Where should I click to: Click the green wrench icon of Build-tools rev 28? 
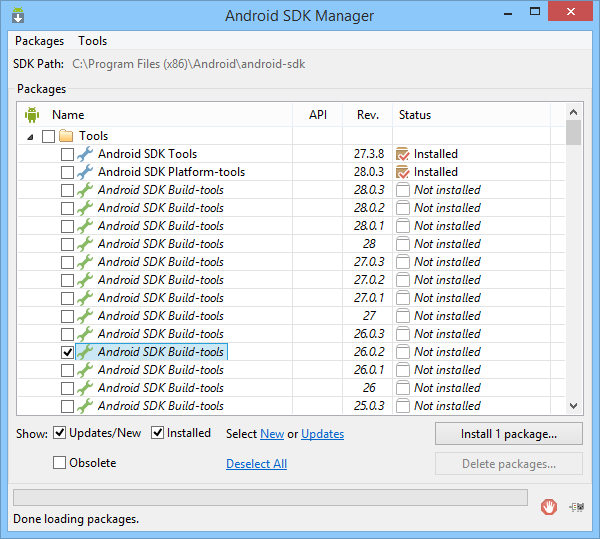[85, 244]
